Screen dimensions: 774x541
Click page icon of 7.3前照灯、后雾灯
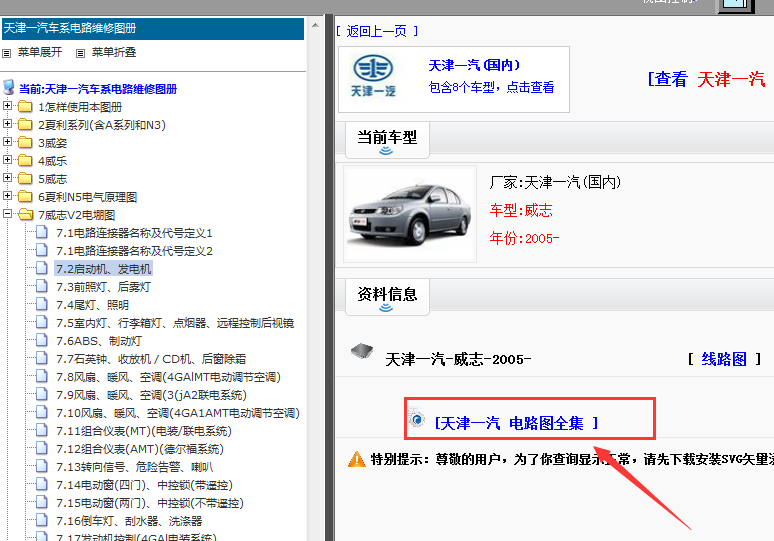coord(42,286)
